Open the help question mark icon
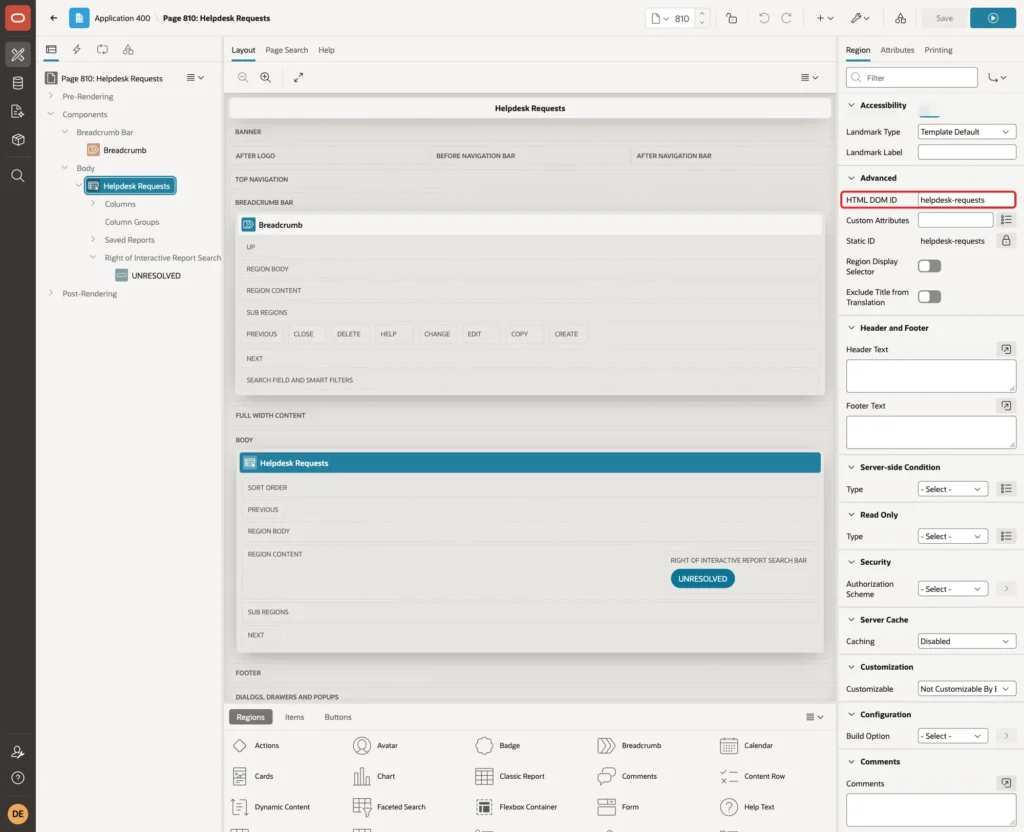 pos(18,778)
